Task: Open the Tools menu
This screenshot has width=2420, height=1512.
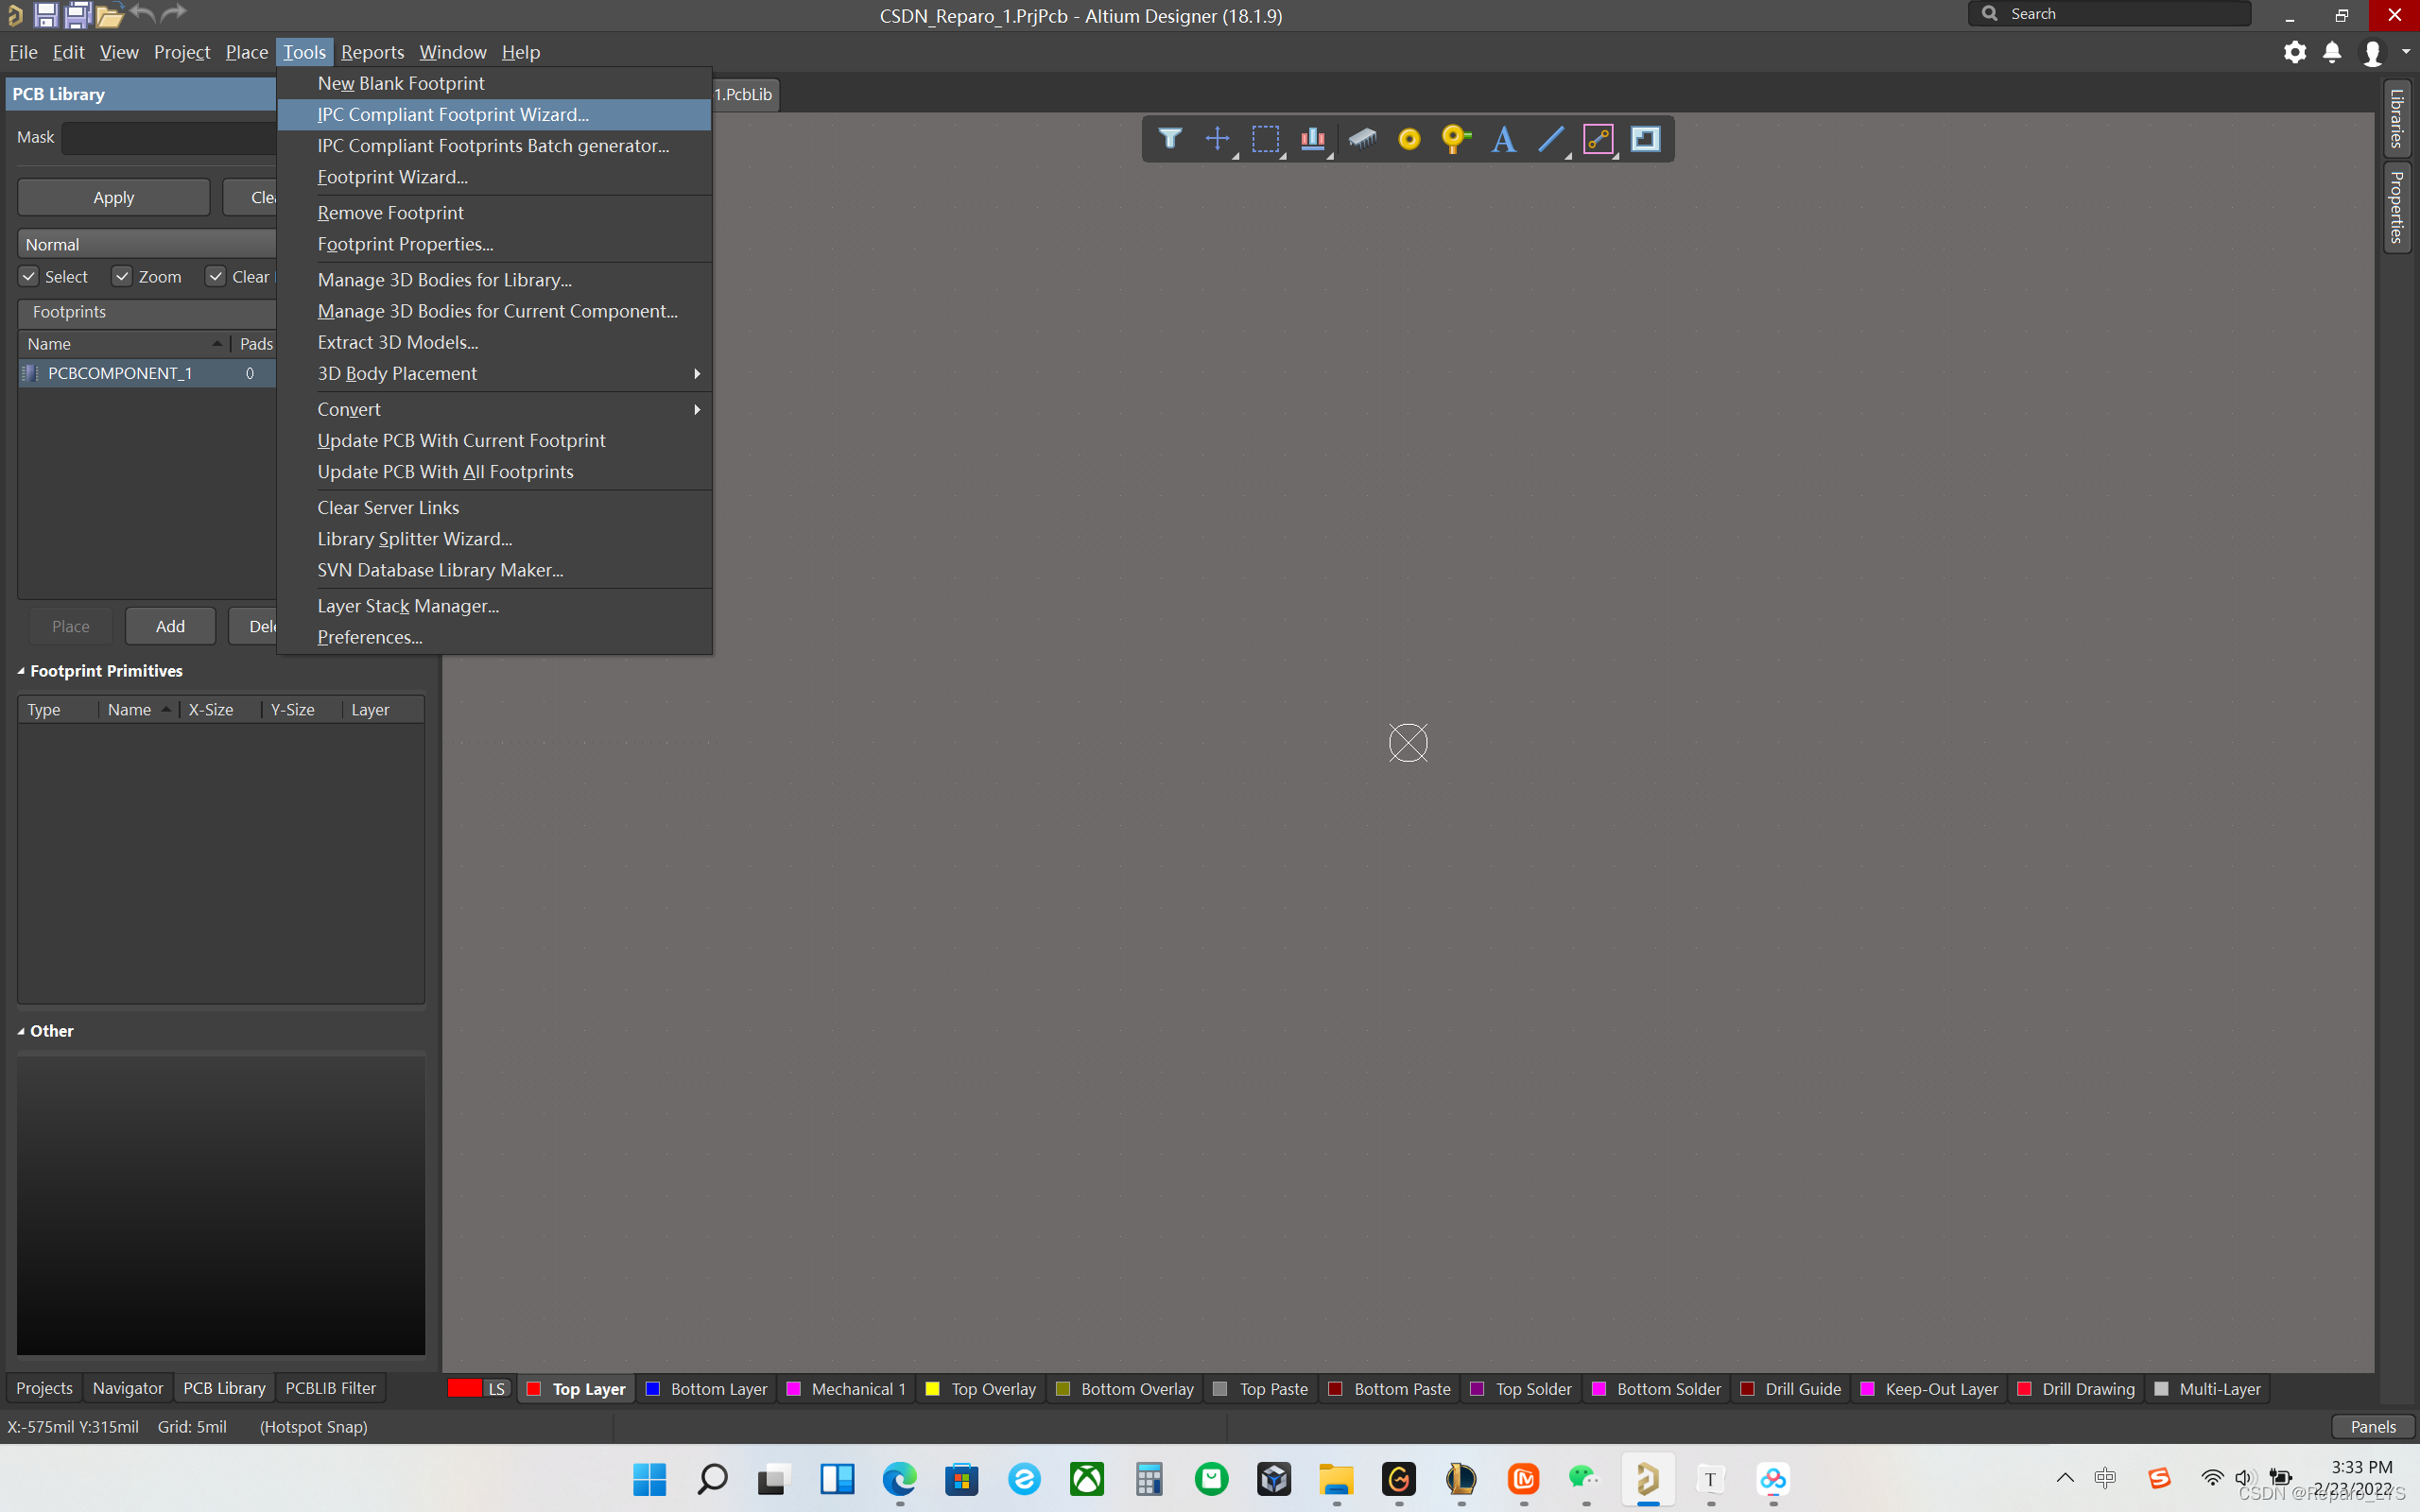Action: pos(305,50)
